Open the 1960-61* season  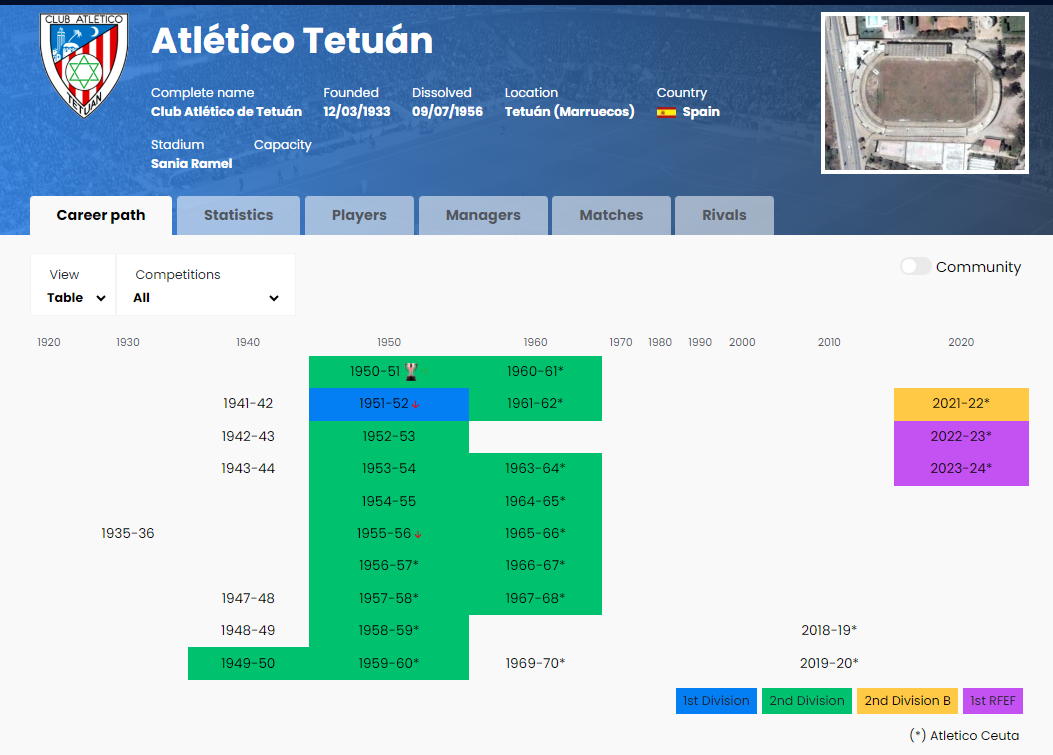tap(535, 371)
